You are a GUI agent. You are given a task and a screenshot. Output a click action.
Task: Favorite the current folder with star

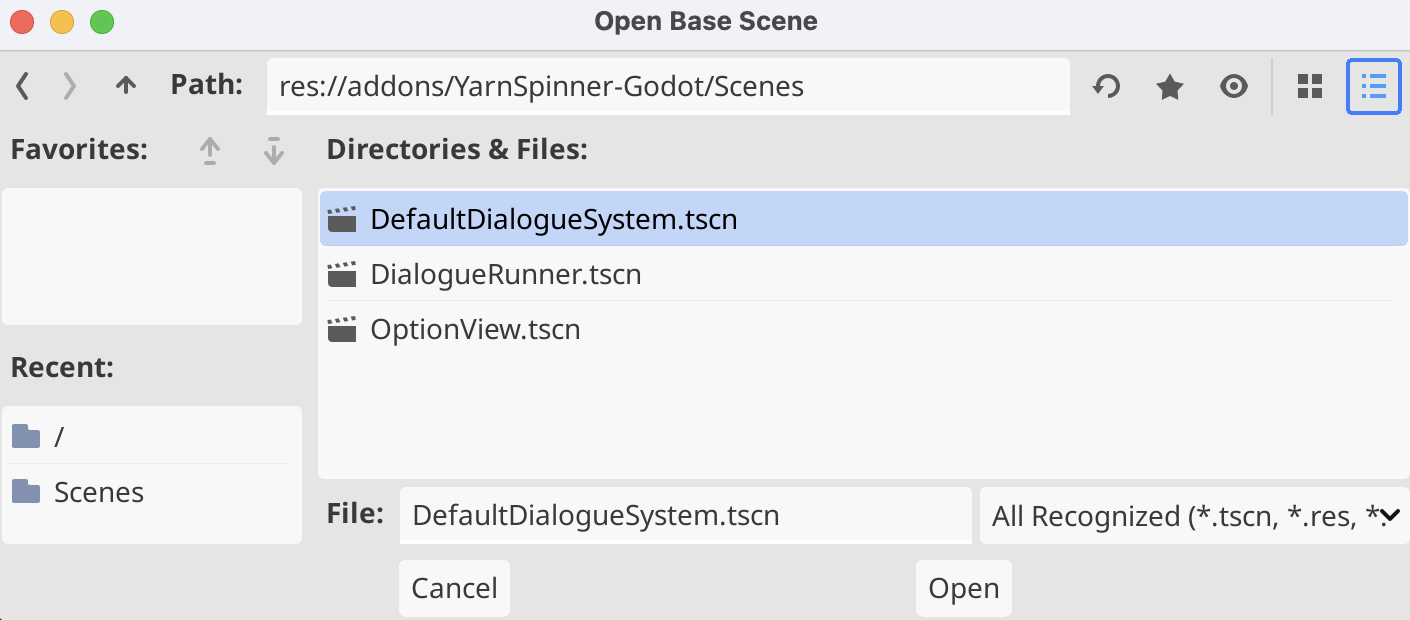click(x=1169, y=87)
